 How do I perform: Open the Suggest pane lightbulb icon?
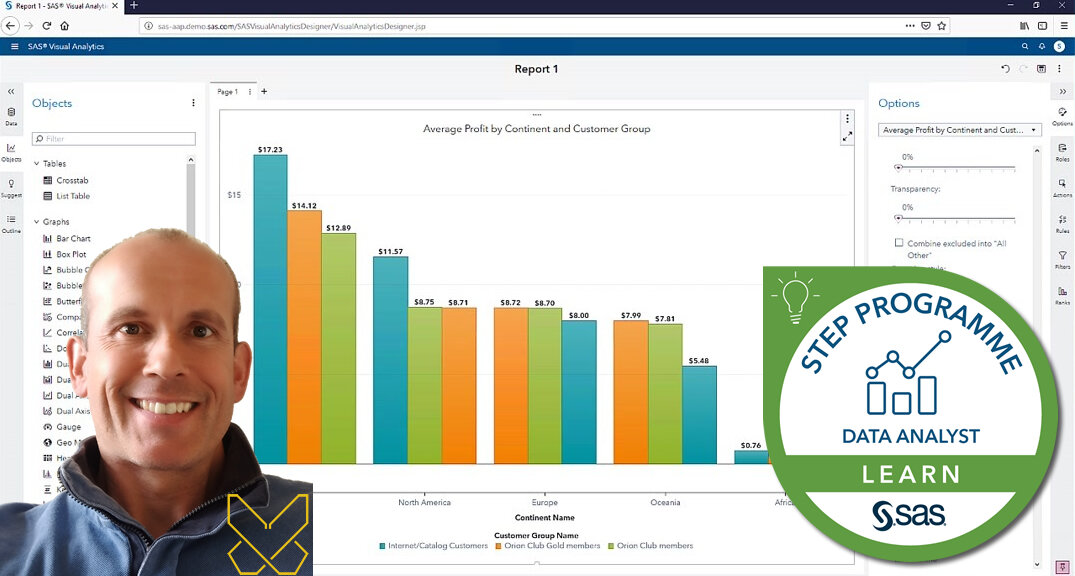coord(11,183)
